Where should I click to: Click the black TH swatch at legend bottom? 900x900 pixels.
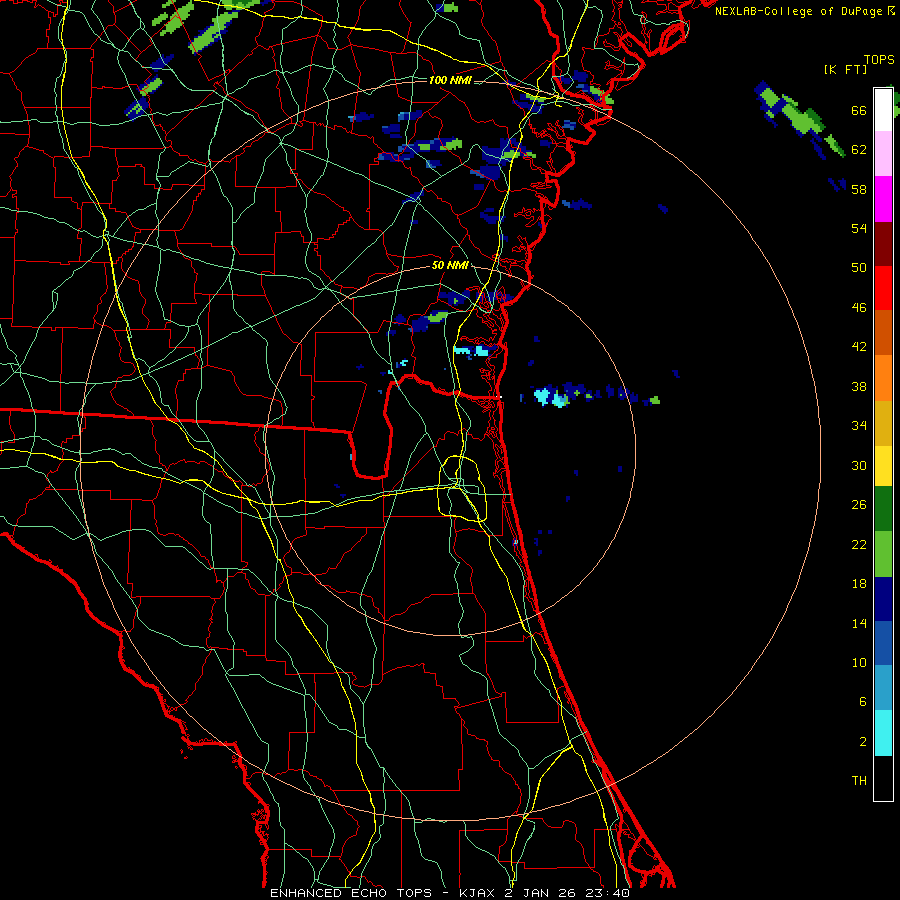click(883, 778)
